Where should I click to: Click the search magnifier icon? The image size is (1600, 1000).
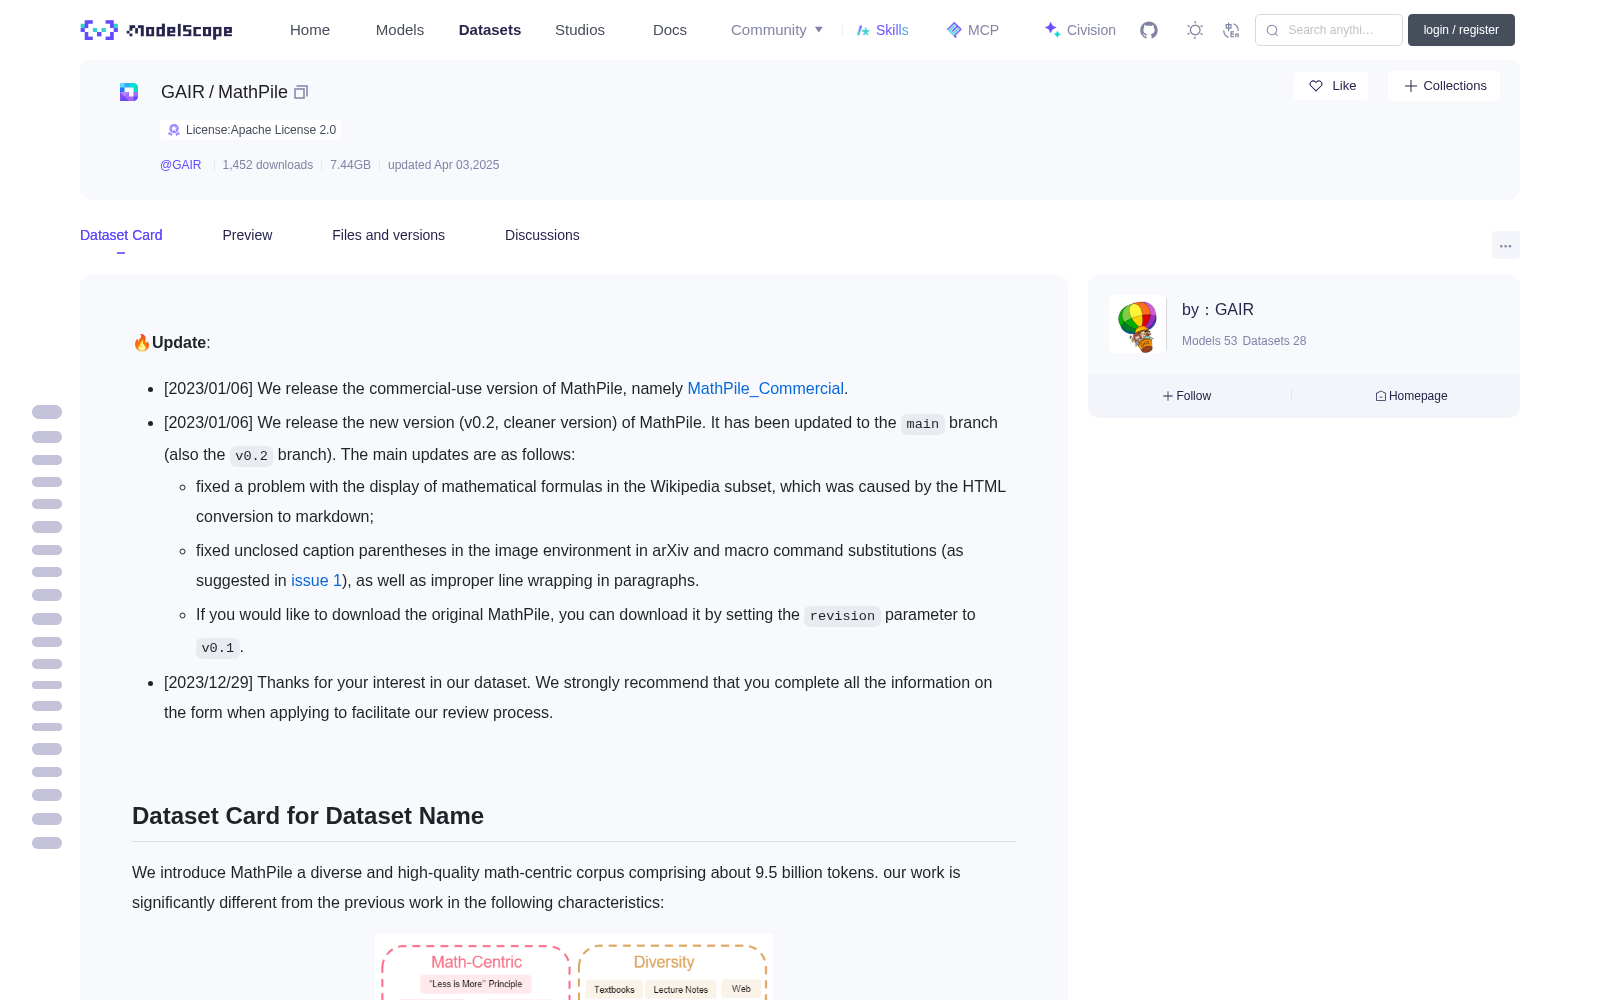(x=1272, y=30)
